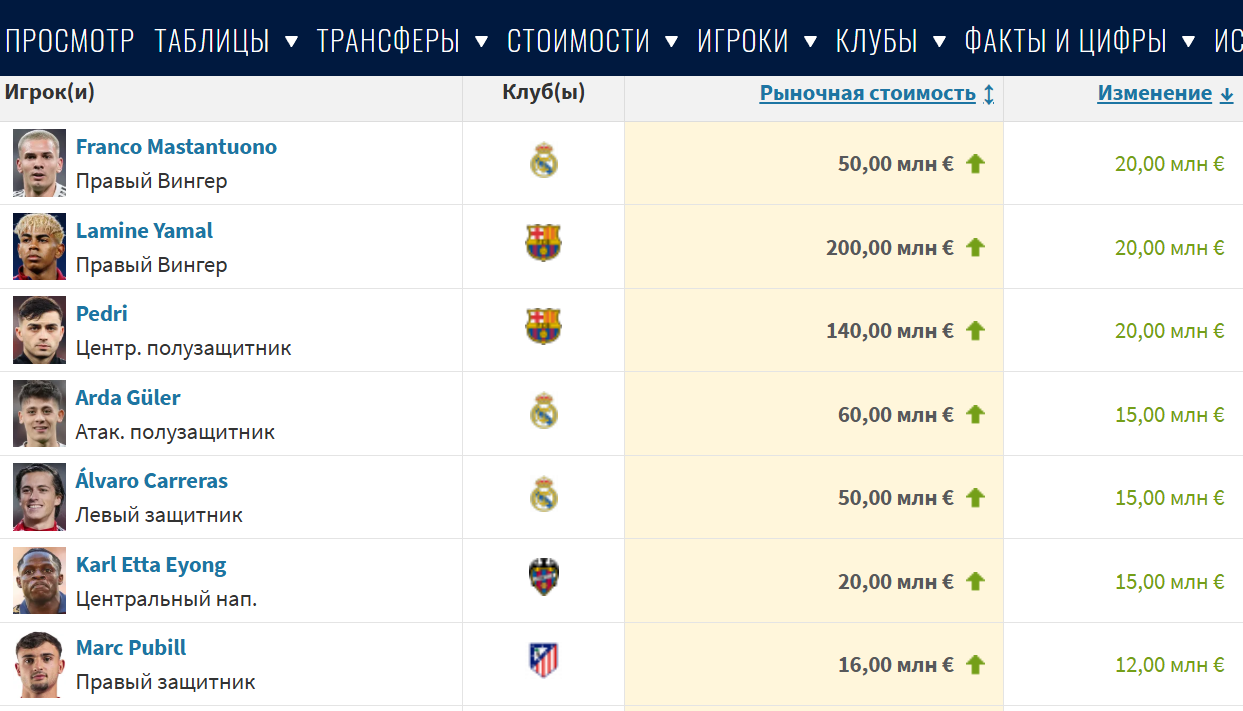Click Real Madrid crest beside Arda Güler
The height and width of the screenshot is (711, 1243).
(x=543, y=412)
